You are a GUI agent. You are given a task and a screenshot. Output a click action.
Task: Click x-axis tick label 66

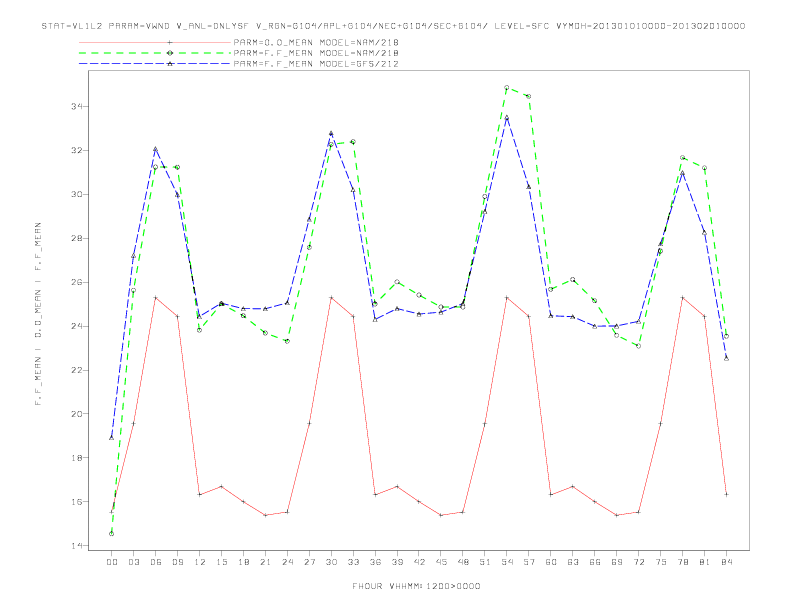pos(595,562)
